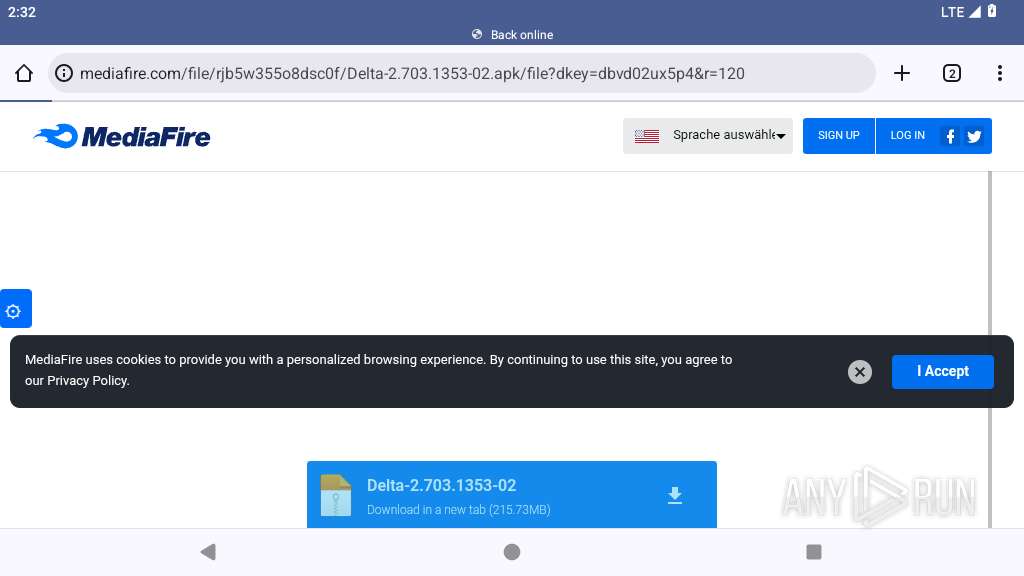
Task: Tap the browser home icon
Action: 24,73
